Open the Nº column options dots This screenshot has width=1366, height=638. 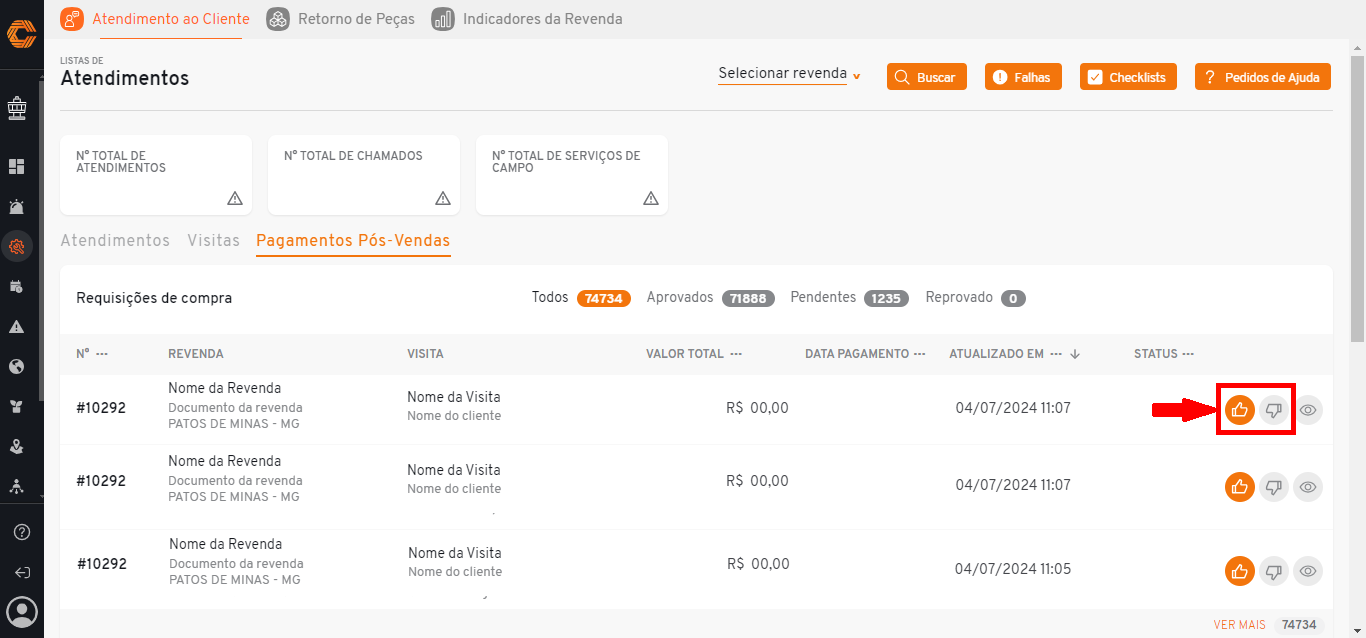(102, 354)
